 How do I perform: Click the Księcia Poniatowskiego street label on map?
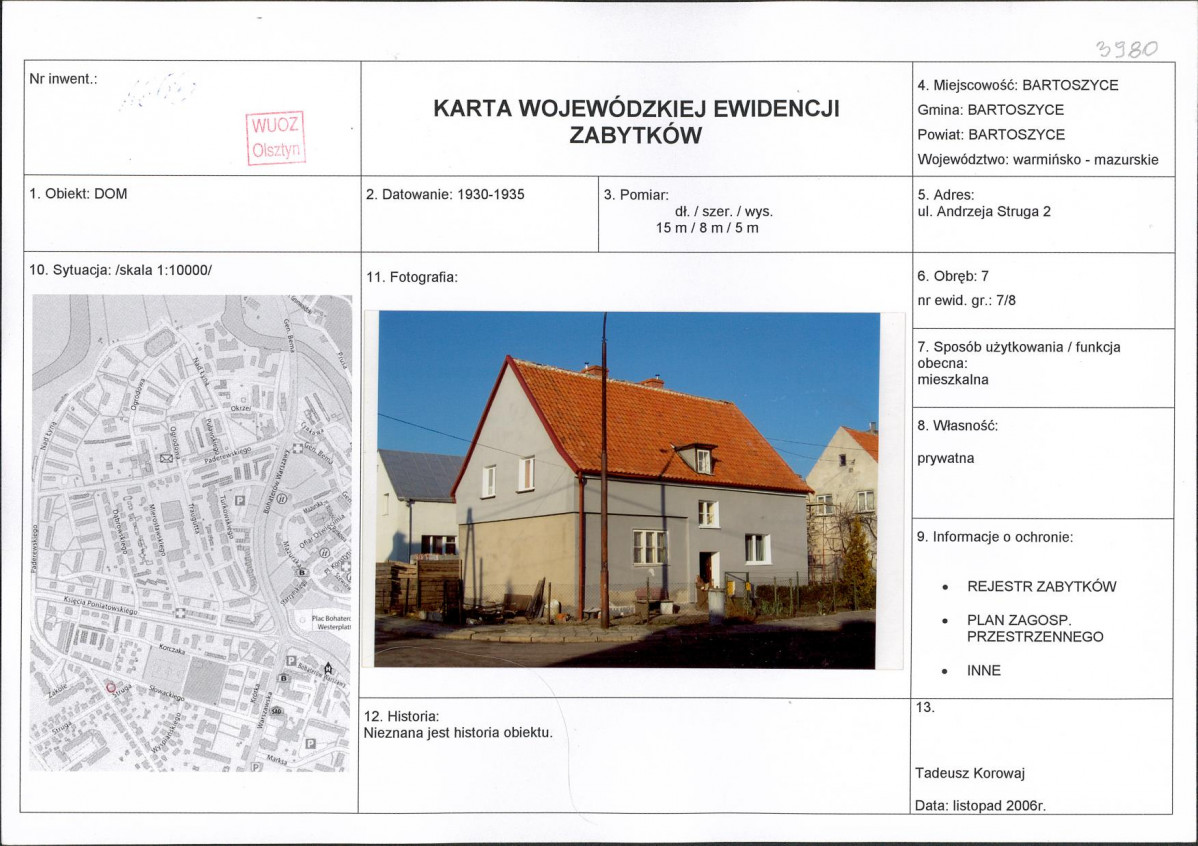pyautogui.click(x=101, y=605)
